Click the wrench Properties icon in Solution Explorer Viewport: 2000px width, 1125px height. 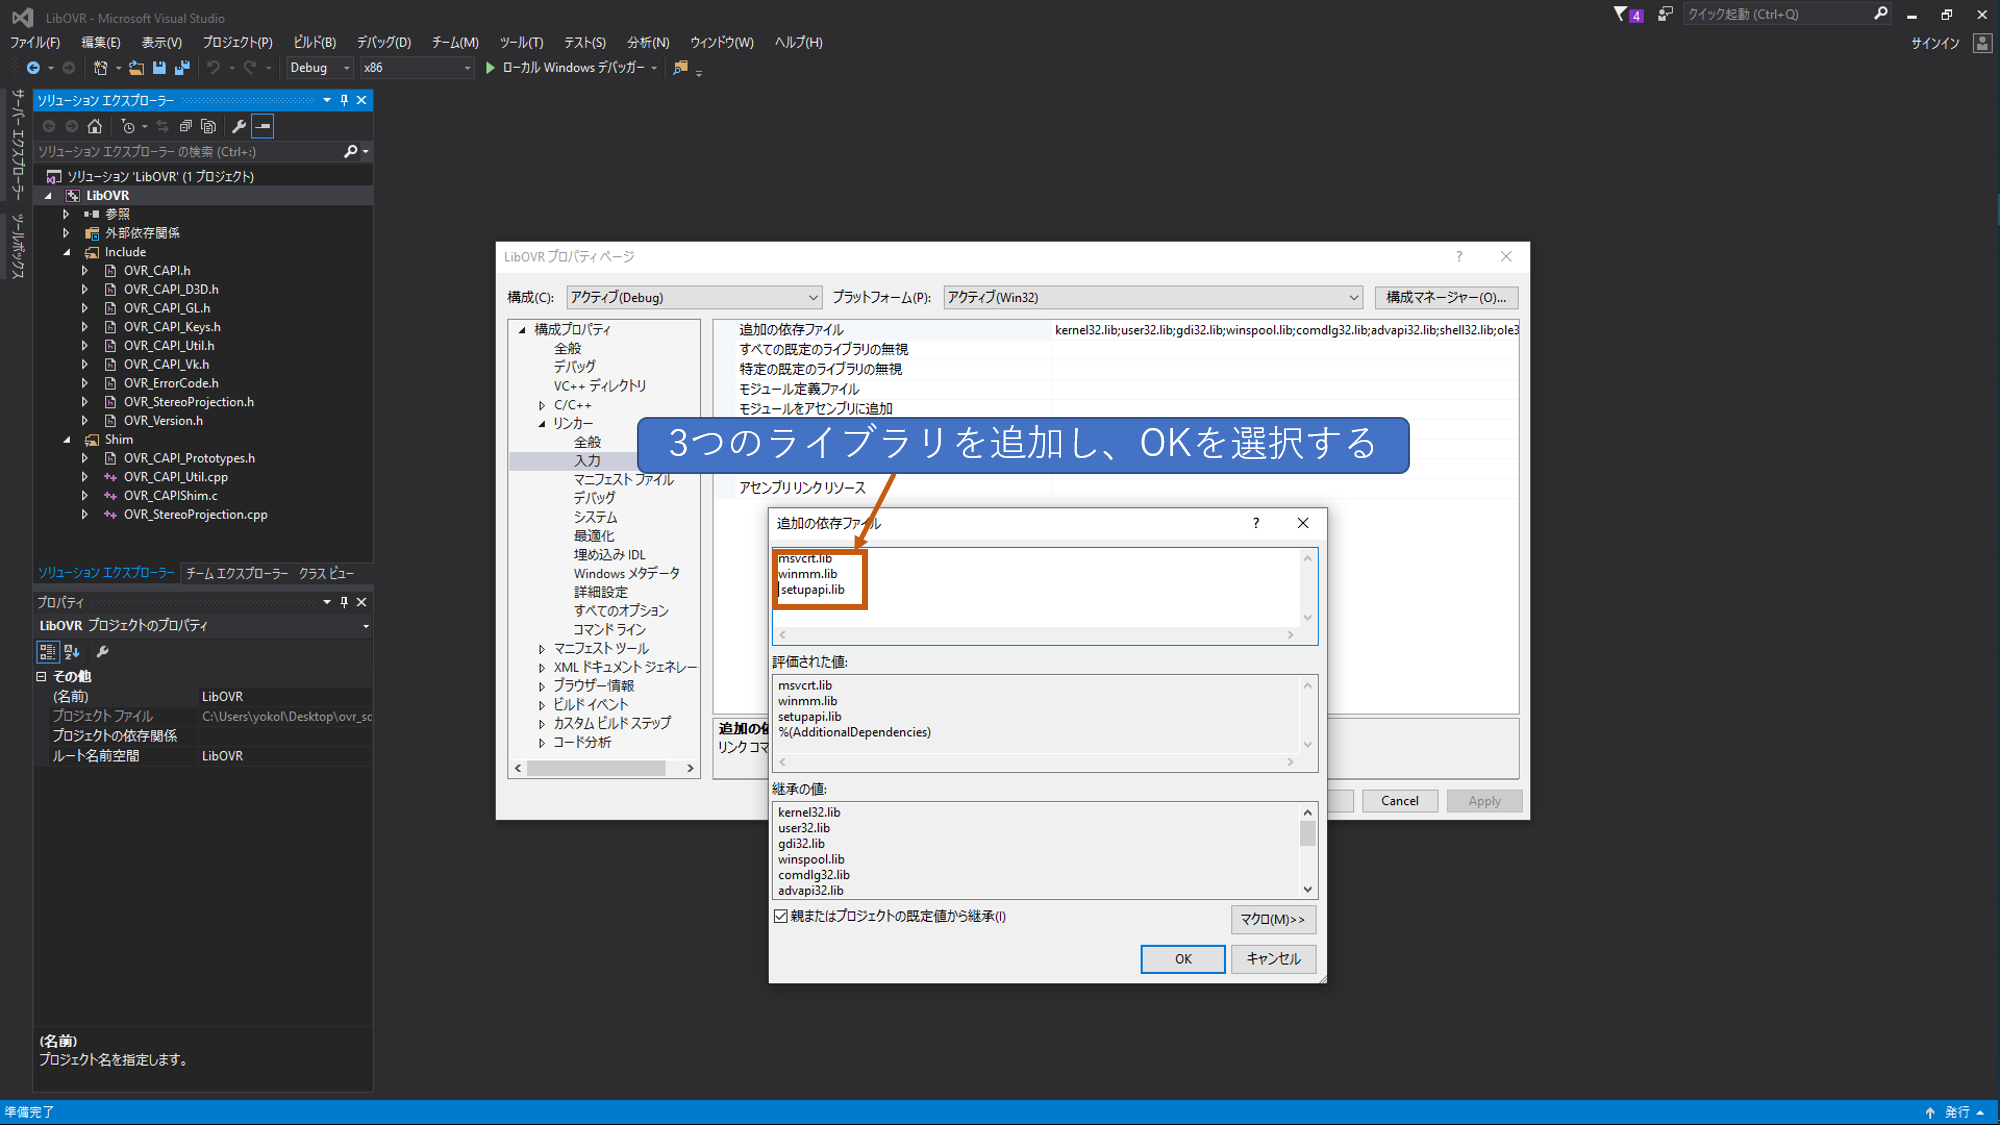[x=238, y=126]
